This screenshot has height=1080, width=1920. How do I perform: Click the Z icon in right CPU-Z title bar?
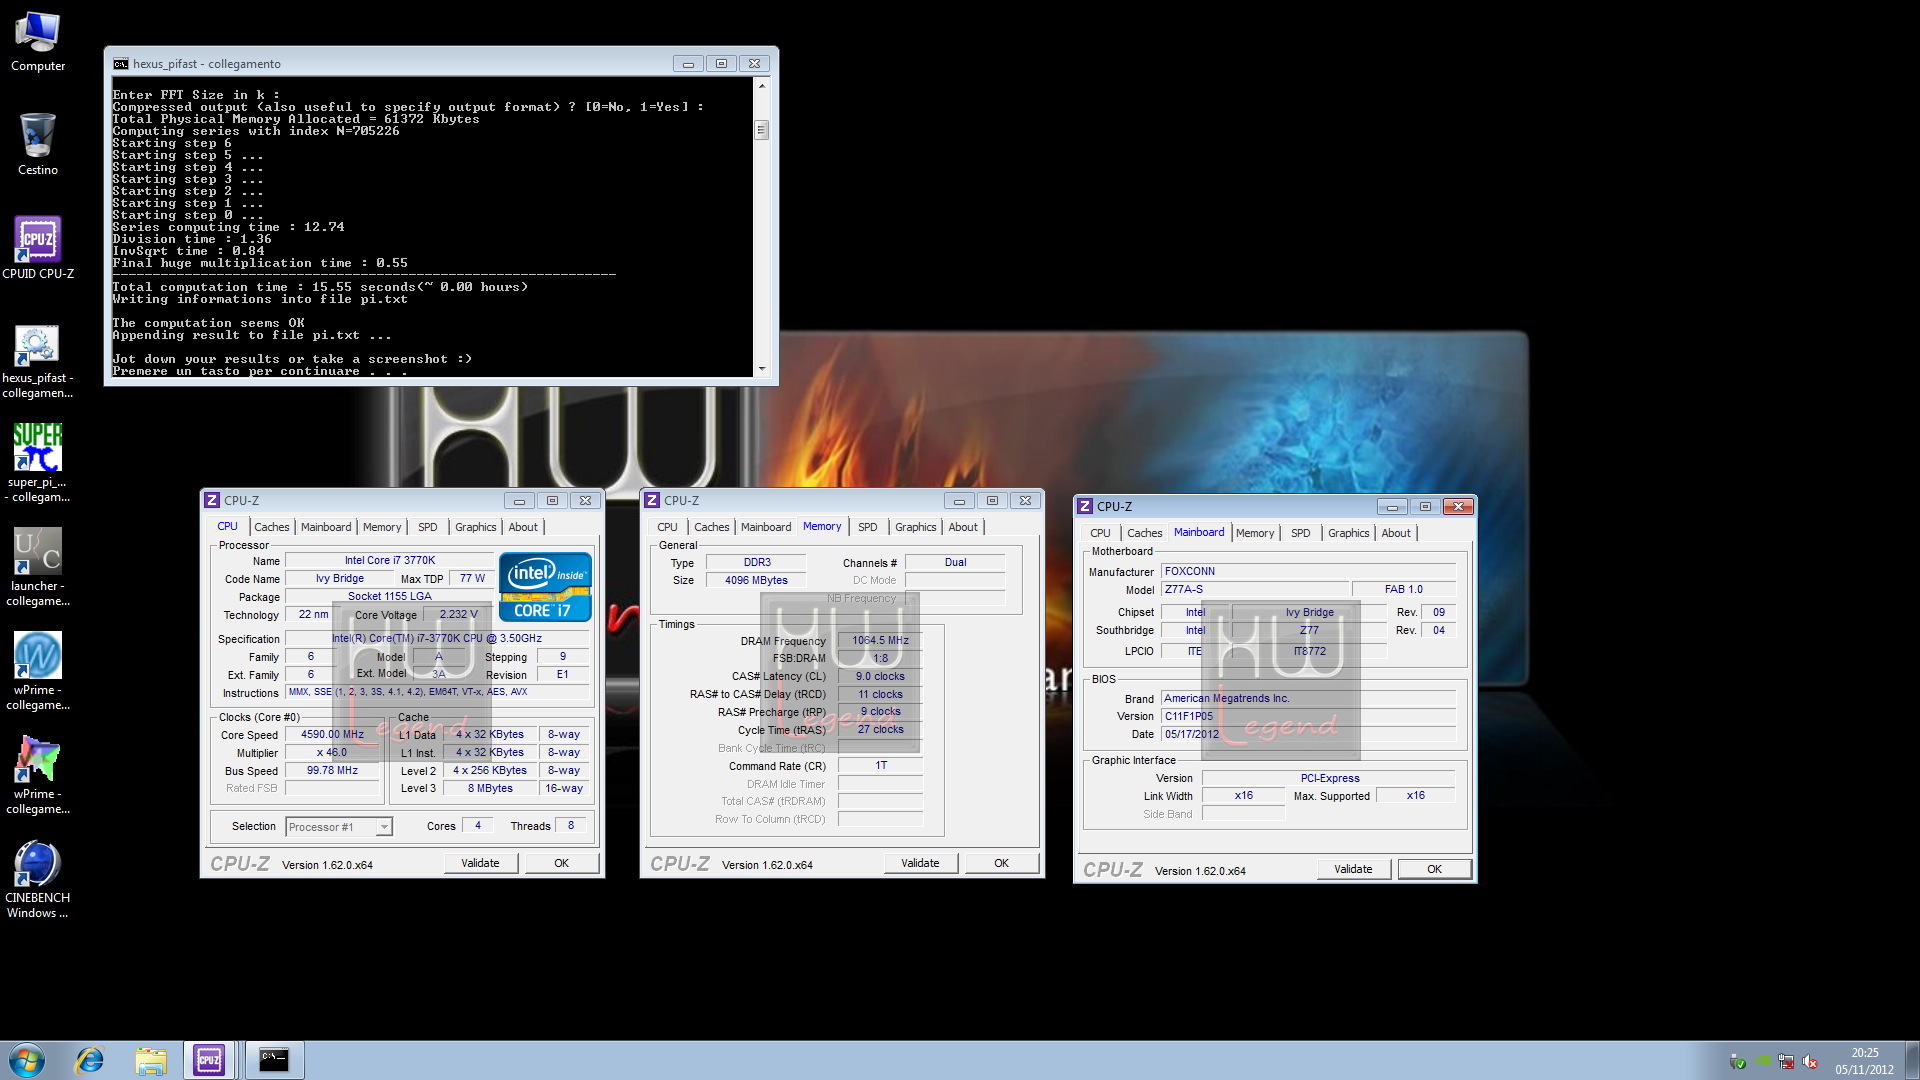coord(1085,506)
